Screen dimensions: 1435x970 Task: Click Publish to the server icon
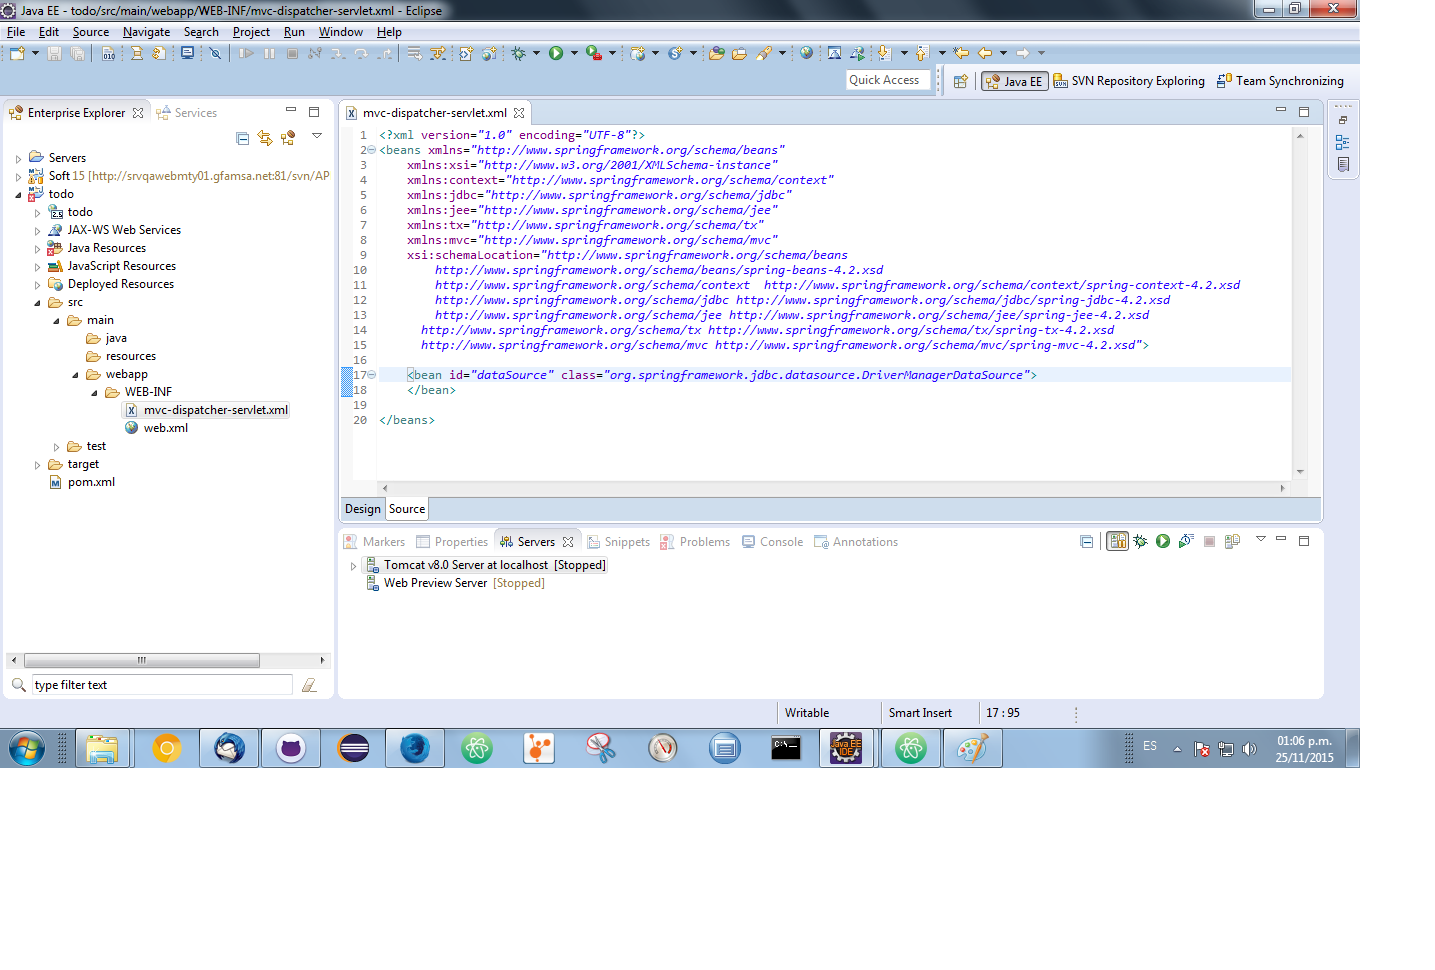click(1232, 541)
